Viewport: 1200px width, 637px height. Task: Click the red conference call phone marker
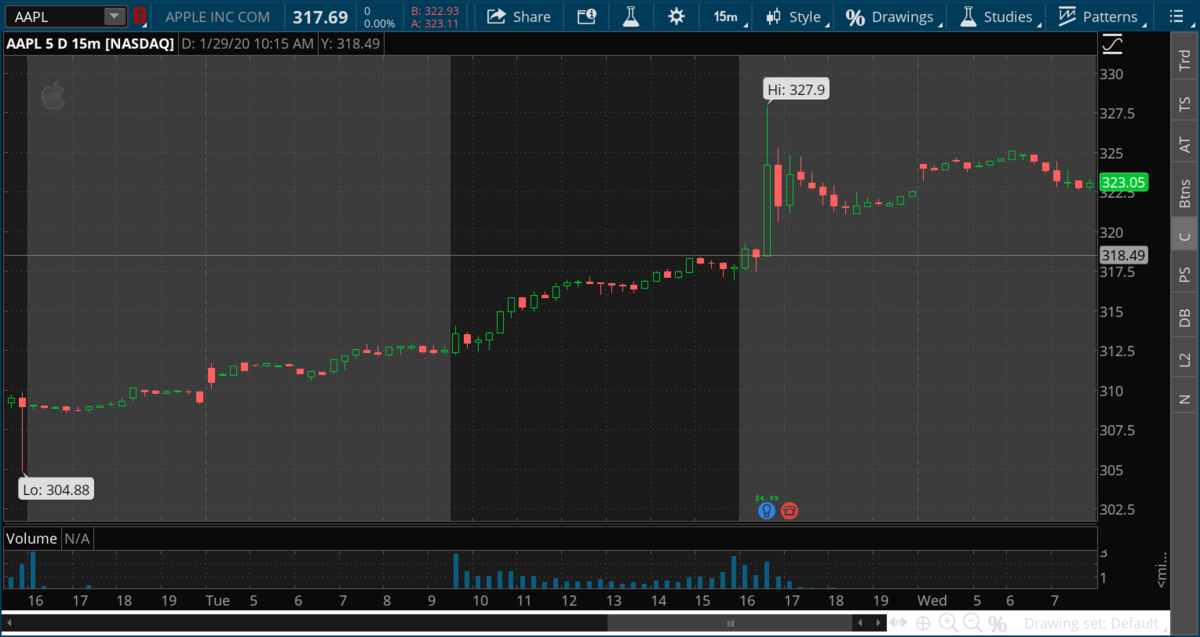pyautogui.click(x=789, y=511)
